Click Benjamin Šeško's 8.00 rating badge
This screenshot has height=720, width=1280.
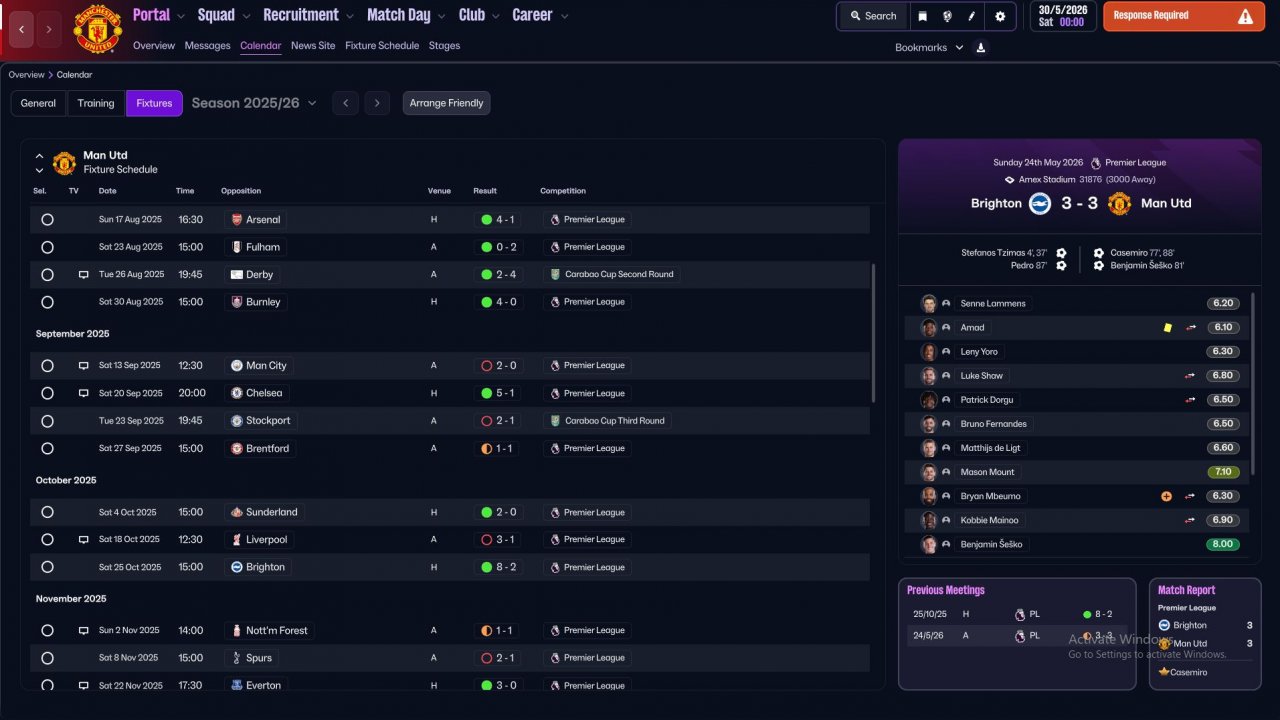click(x=1223, y=544)
